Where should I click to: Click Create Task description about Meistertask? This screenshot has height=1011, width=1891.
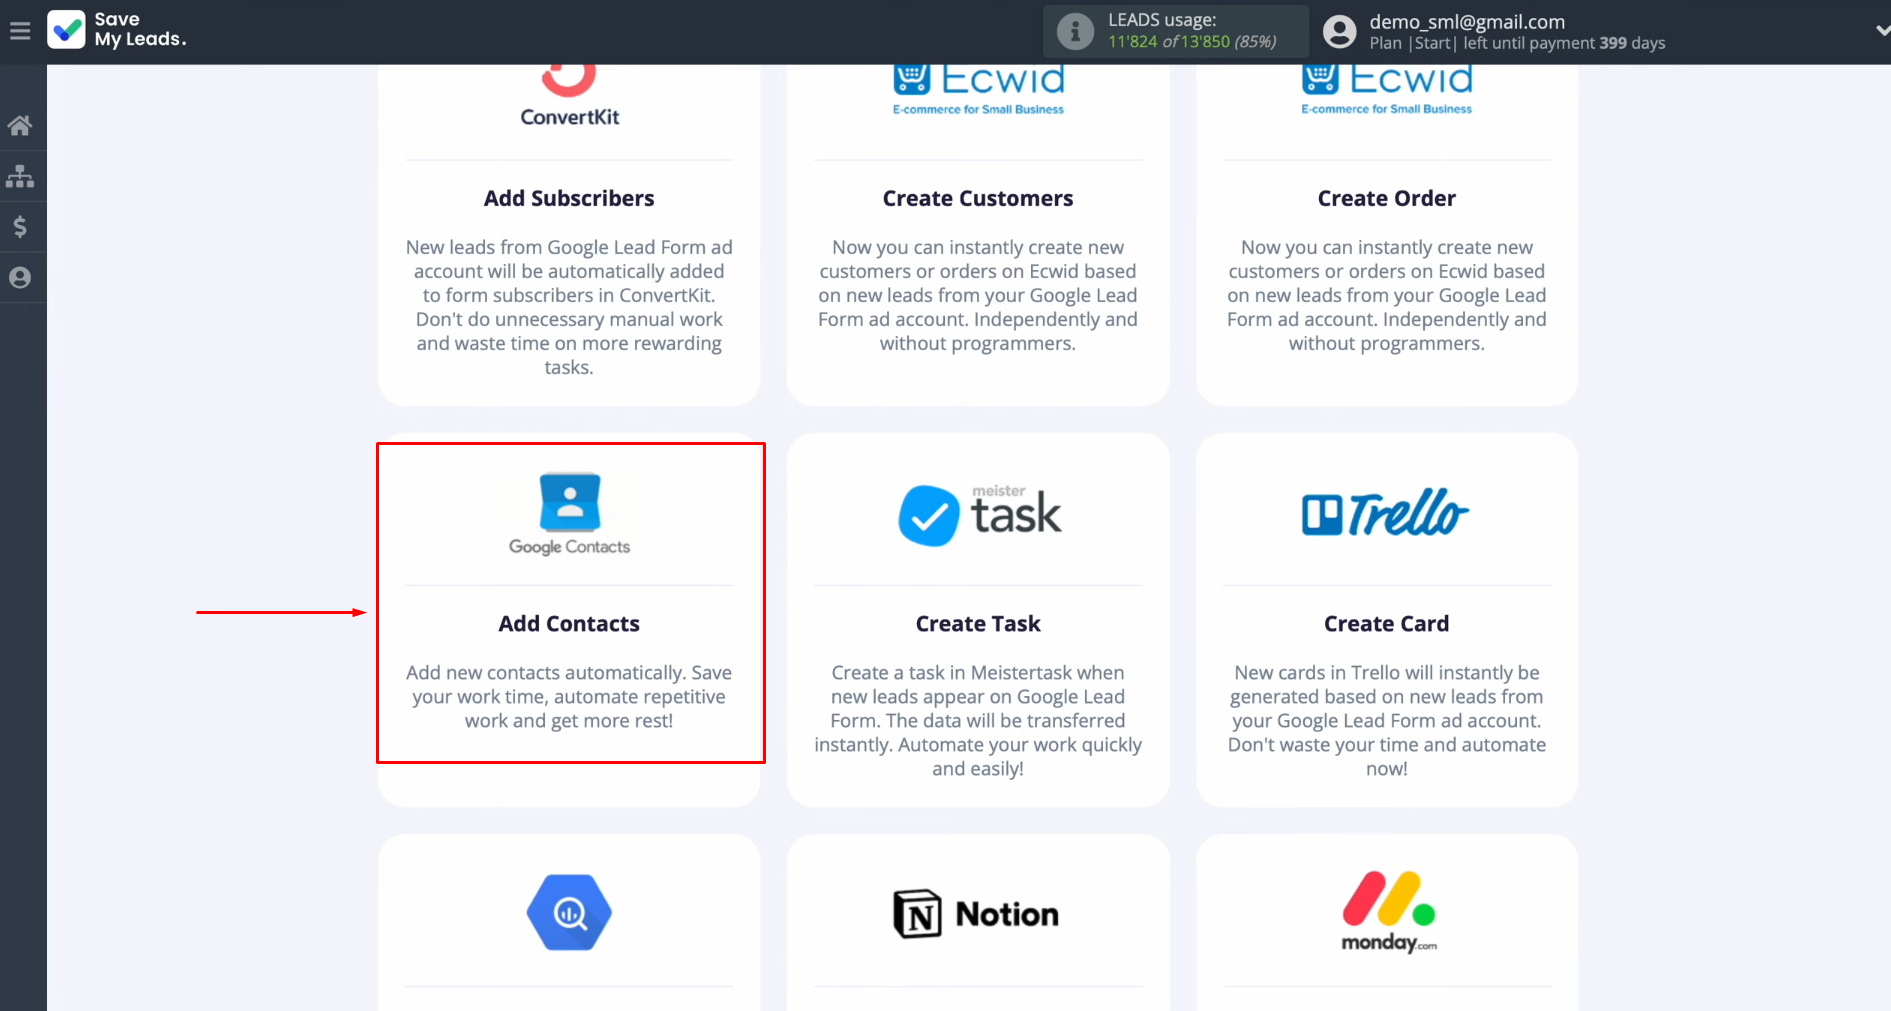pos(978,721)
